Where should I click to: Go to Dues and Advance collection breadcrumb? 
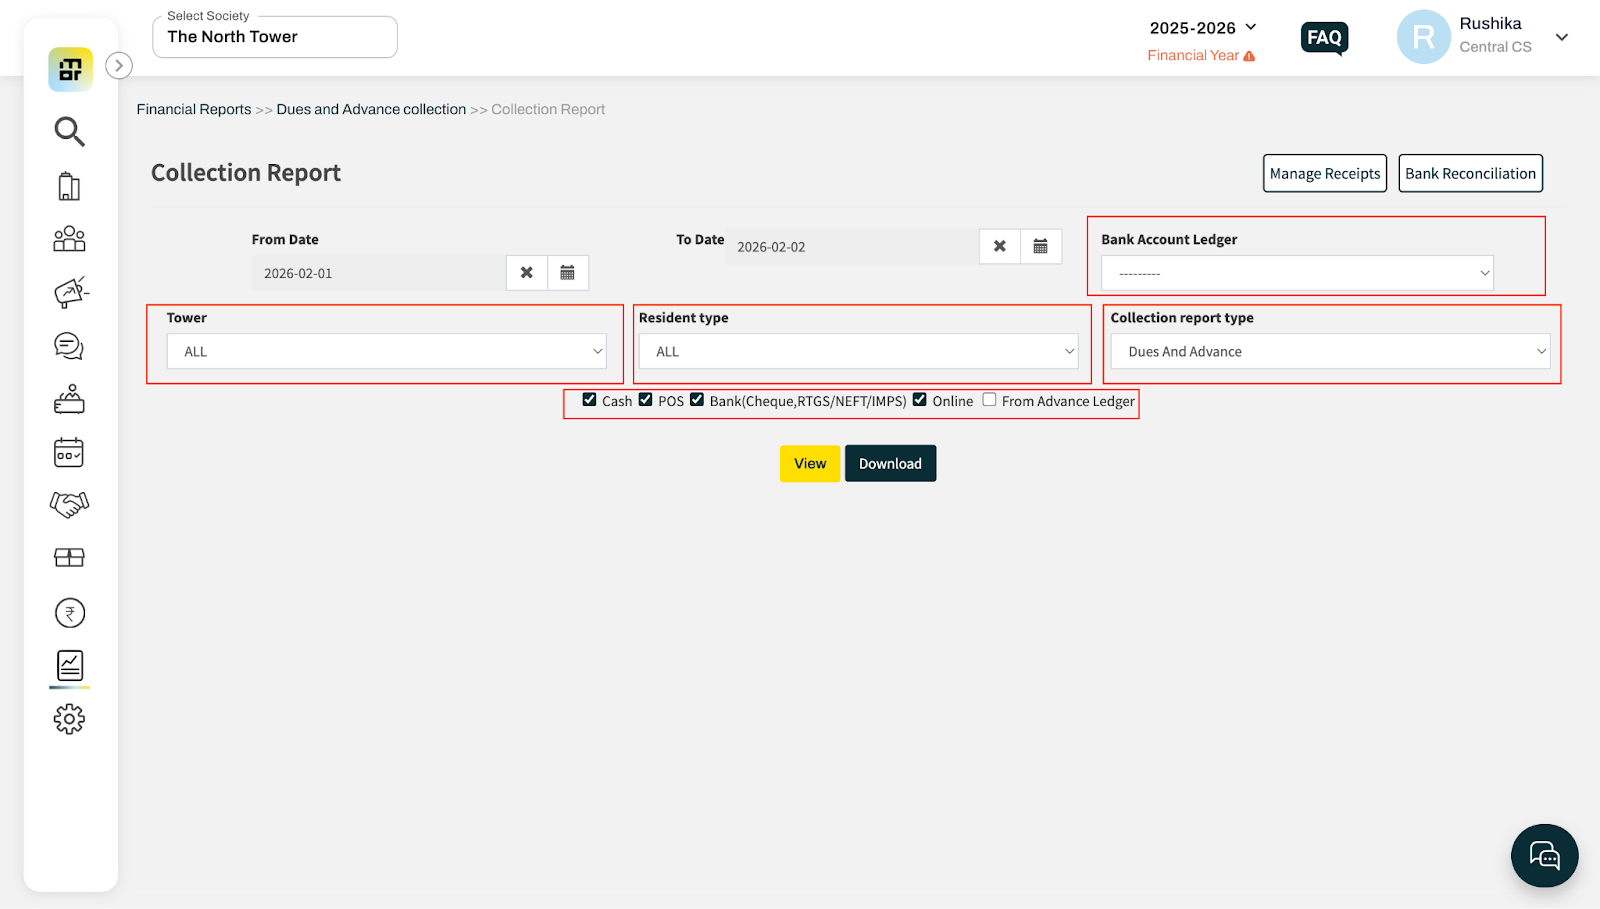[x=371, y=109]
